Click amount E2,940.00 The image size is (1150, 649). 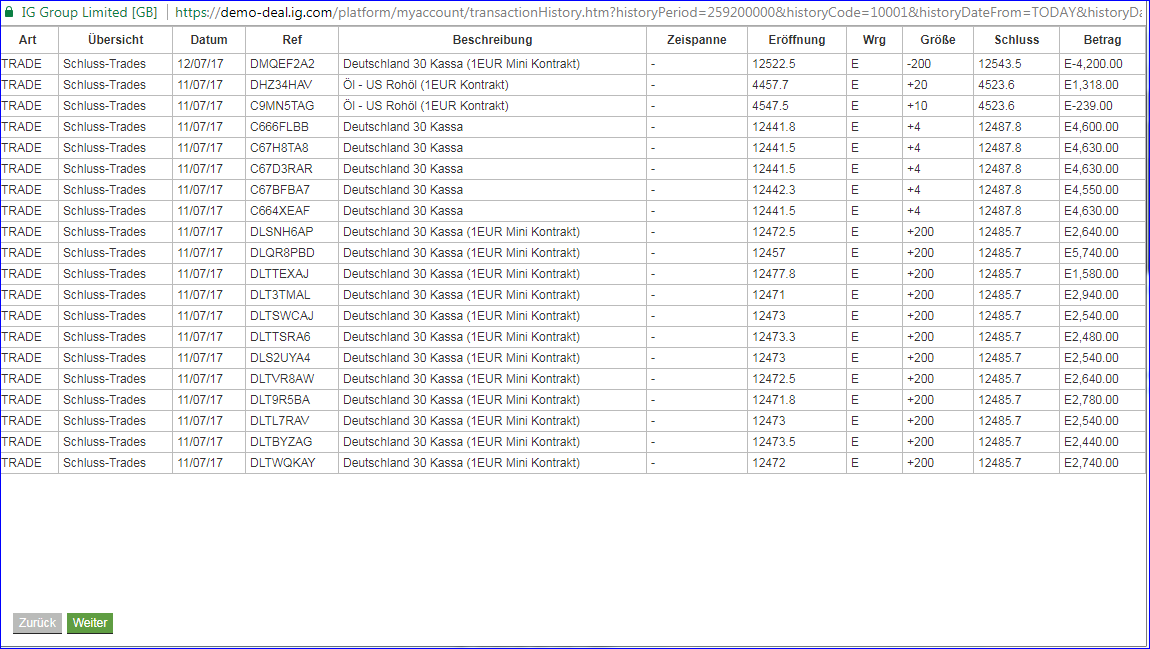(x=1091, y=295)
